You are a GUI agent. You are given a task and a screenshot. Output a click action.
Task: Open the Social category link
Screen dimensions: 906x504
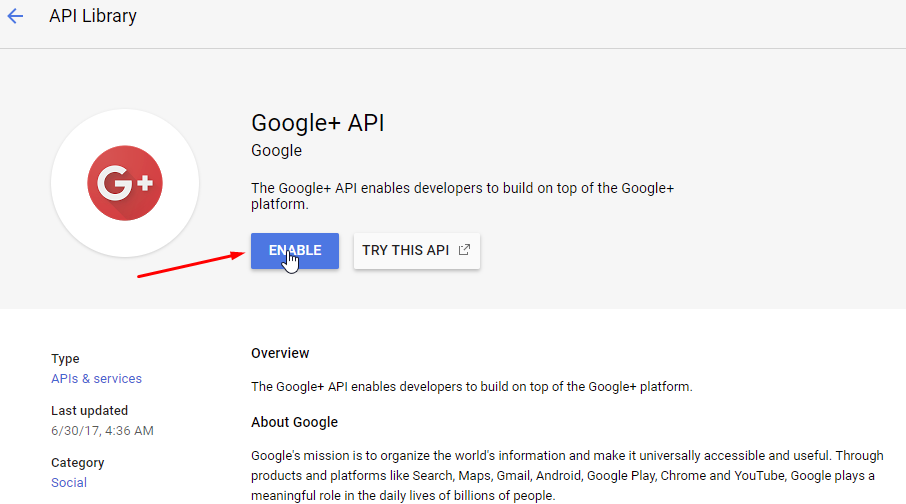(69, 483)
